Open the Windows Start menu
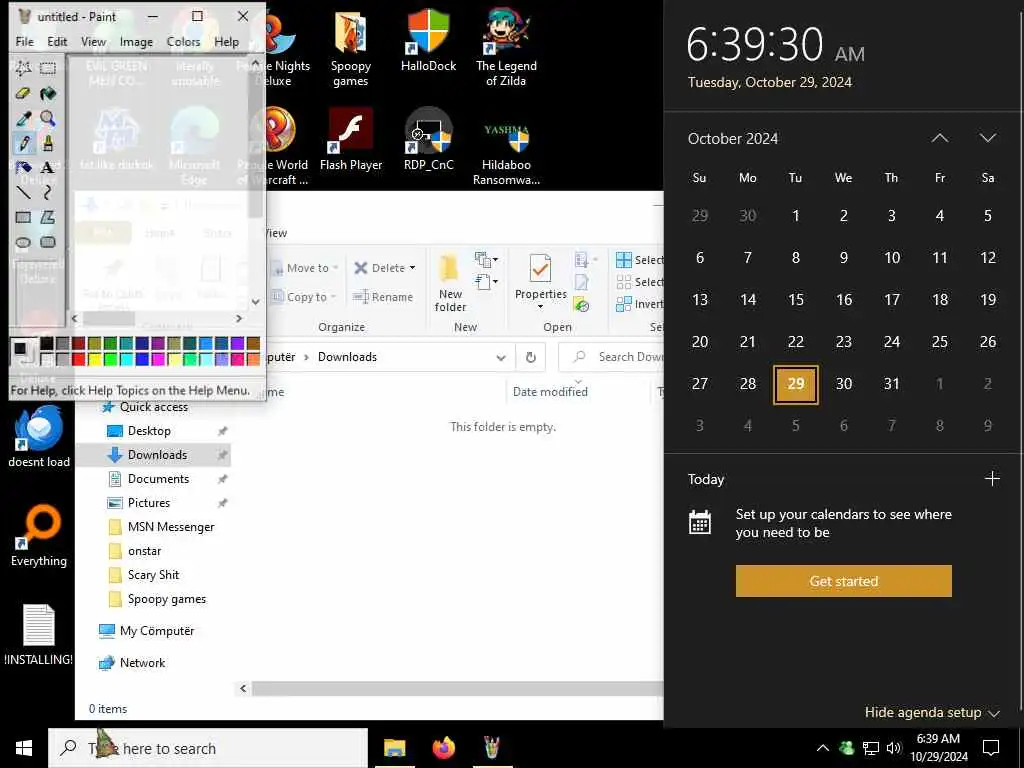 pos(24,748)
